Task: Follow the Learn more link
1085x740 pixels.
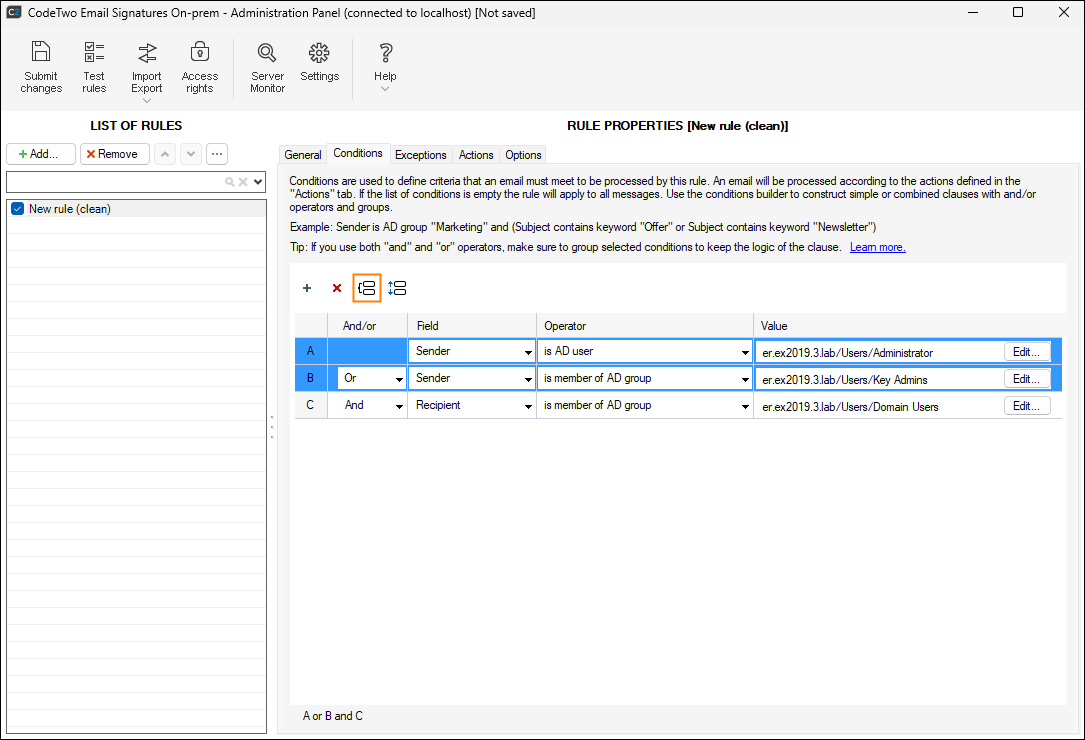Action: coord(877,247)
